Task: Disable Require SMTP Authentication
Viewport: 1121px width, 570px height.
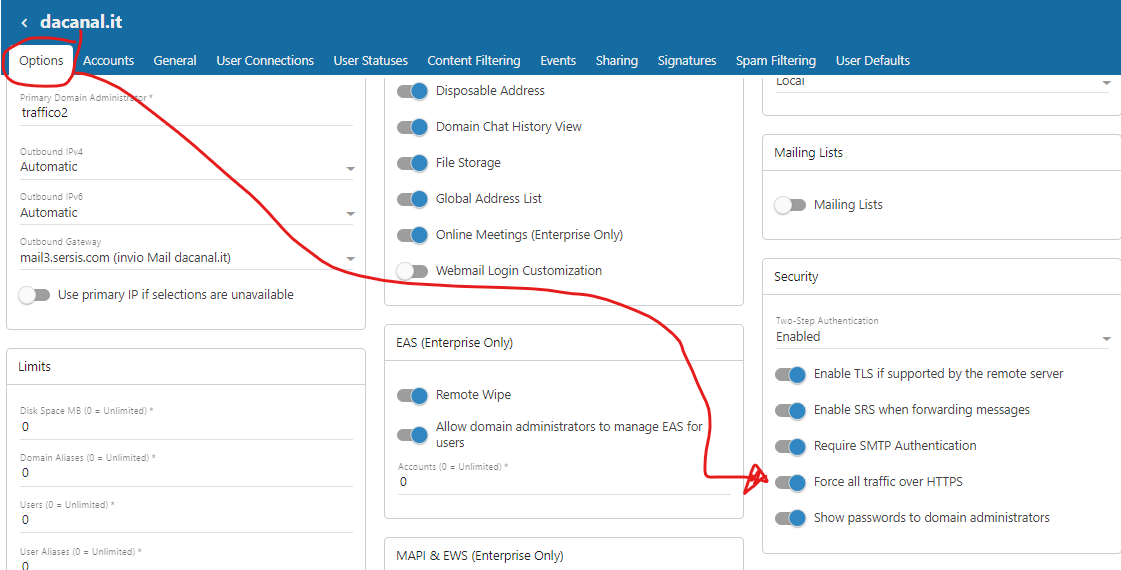Action: pos(790,446)
